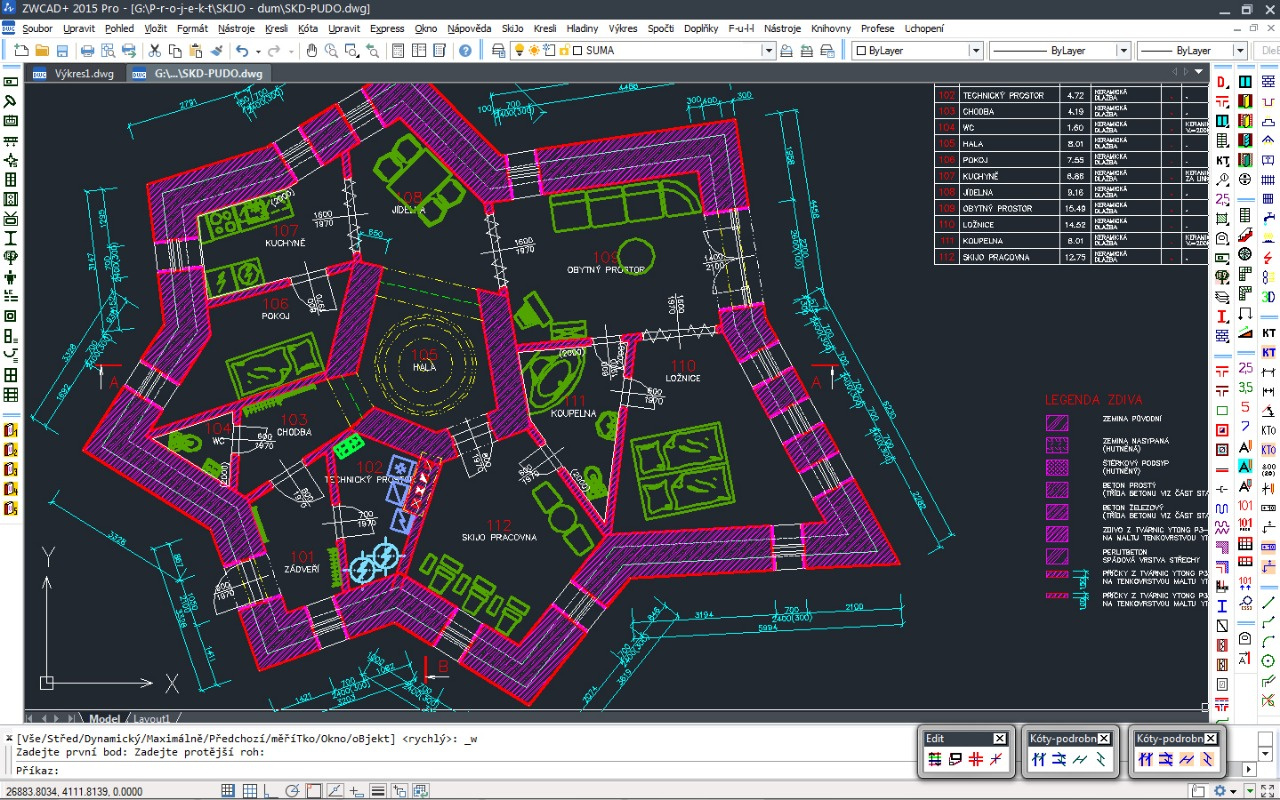Open the ByLayer color dropdown
The width and height of the screenshot is (1280, 800).
975,50
